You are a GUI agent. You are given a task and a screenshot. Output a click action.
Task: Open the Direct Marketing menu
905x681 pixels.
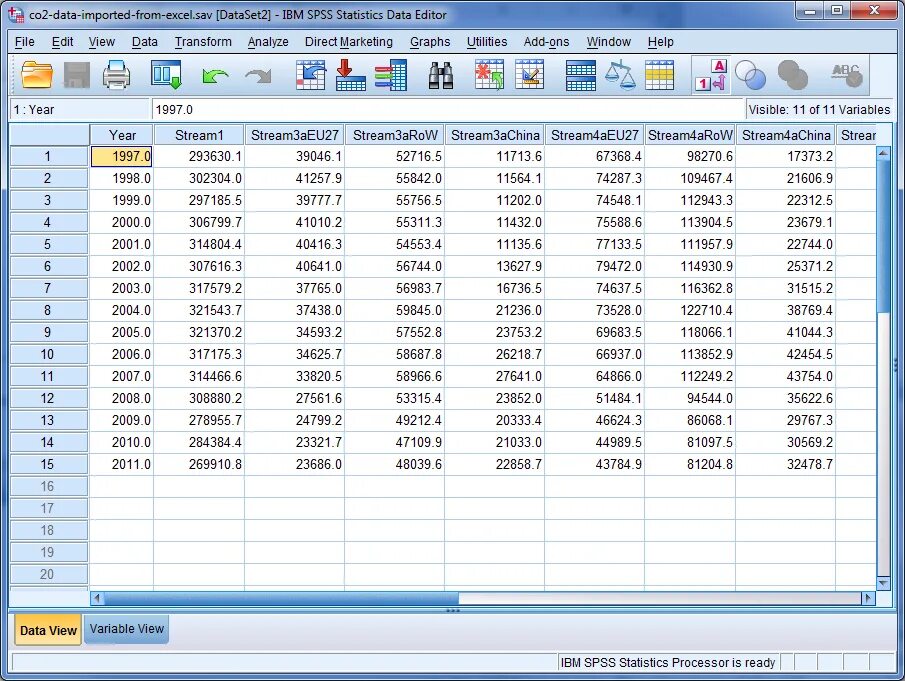[x=349, y=42]
